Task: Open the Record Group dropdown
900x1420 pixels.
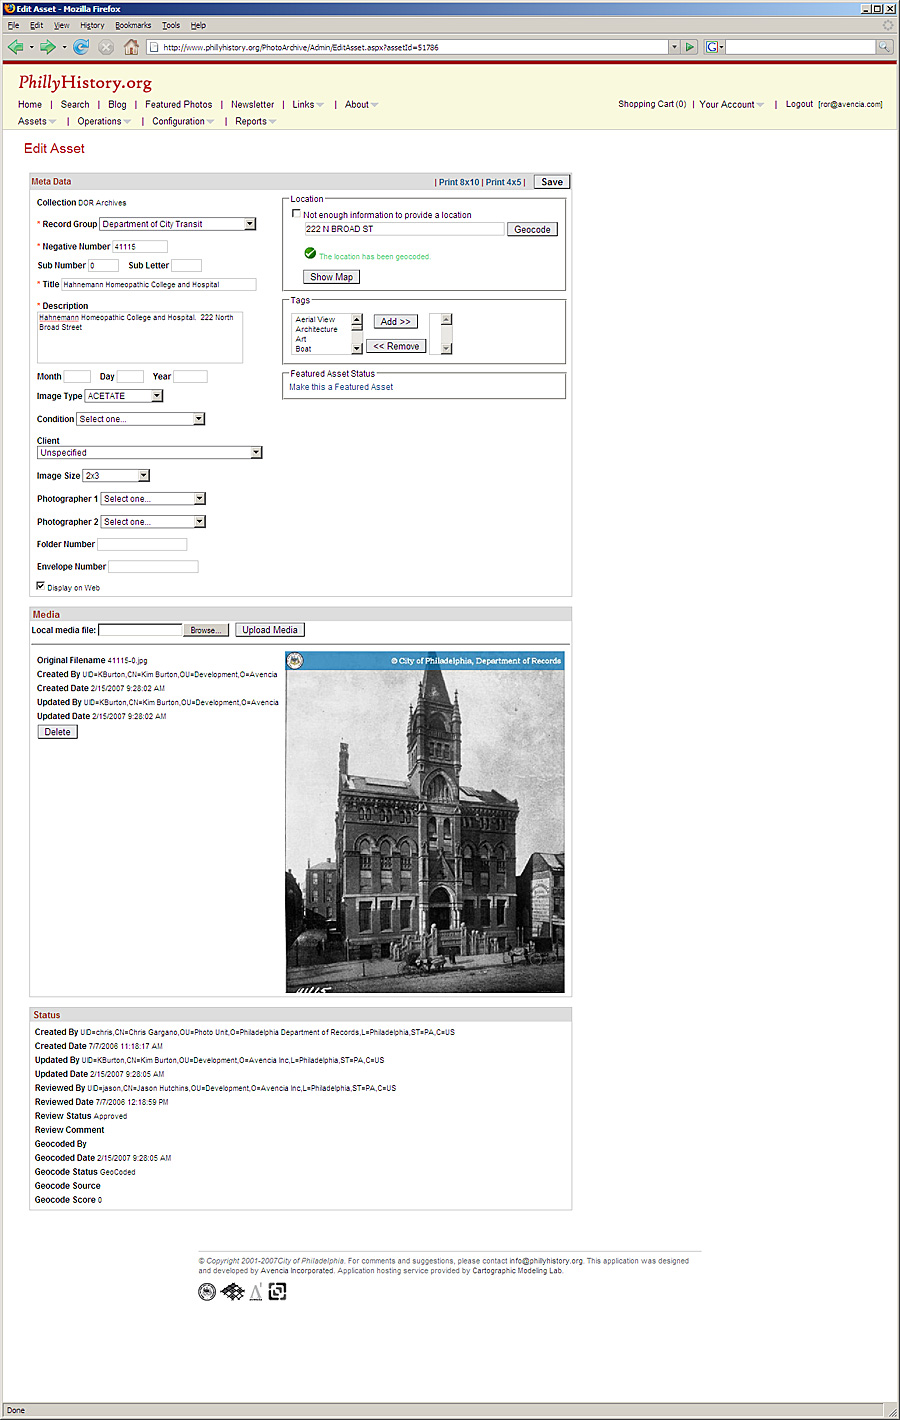Action: point(250,224)
